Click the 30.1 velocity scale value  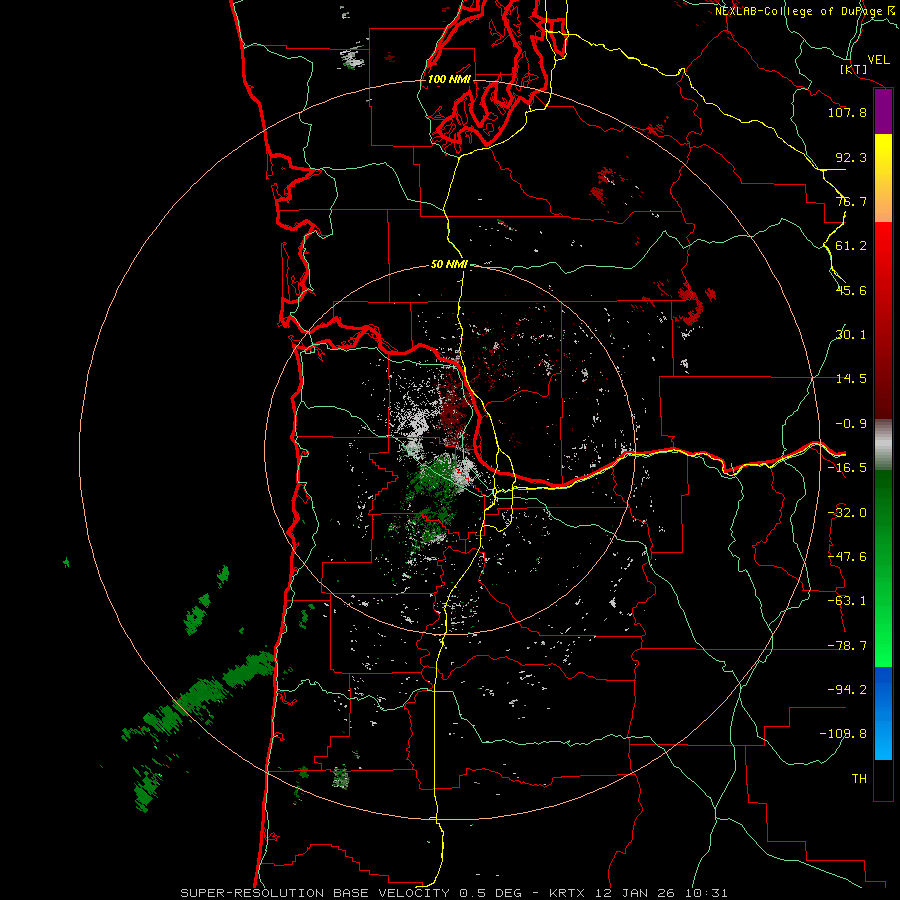[x=851, y=335]
